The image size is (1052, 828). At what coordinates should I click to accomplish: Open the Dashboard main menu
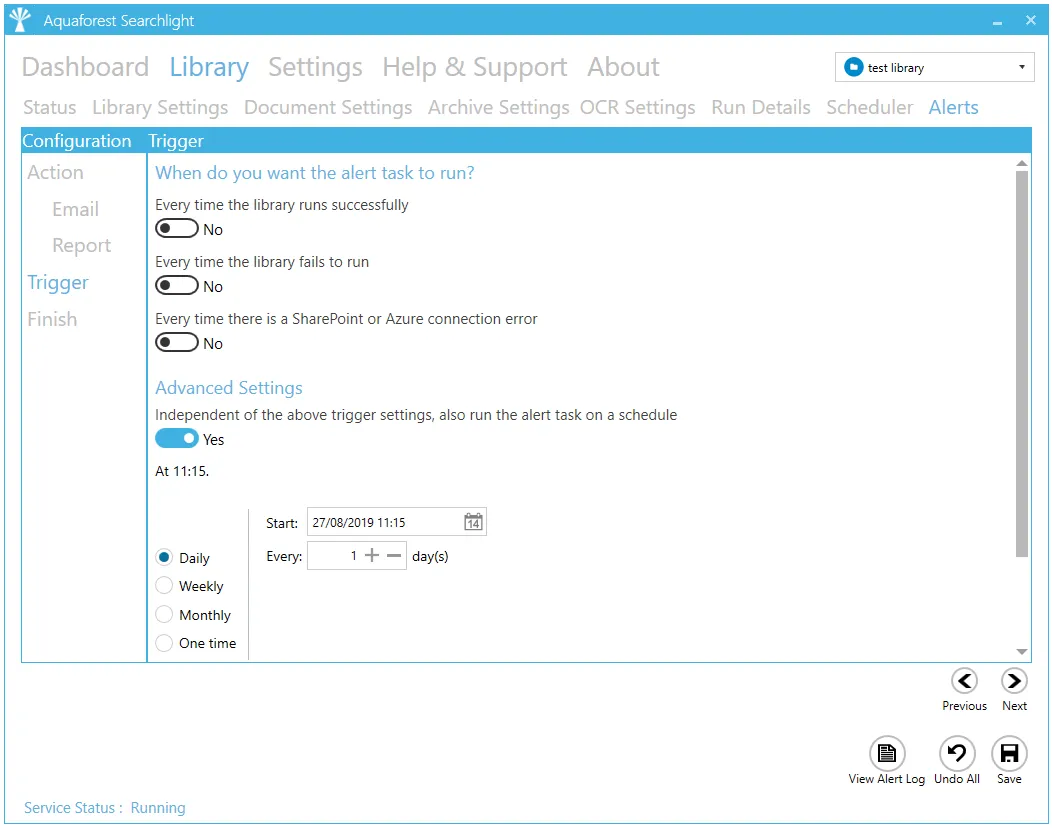click(x=85, y=67)
